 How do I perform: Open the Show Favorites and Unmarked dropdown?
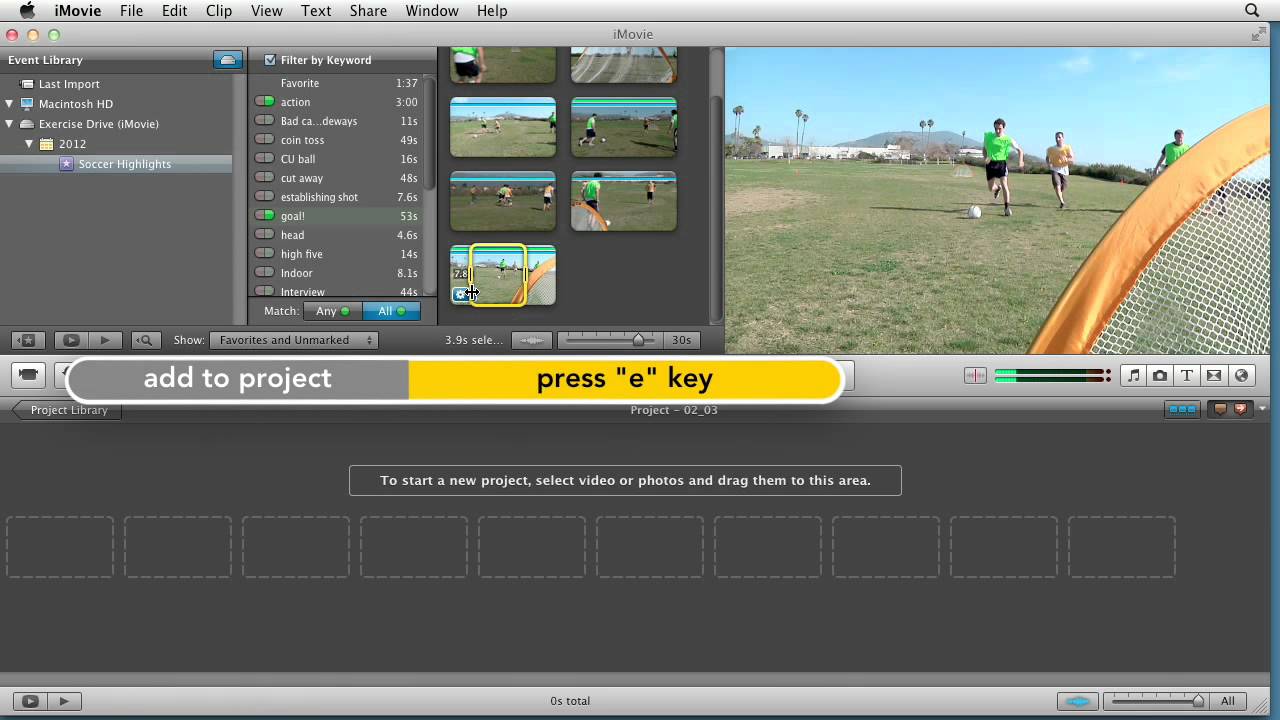293,340
